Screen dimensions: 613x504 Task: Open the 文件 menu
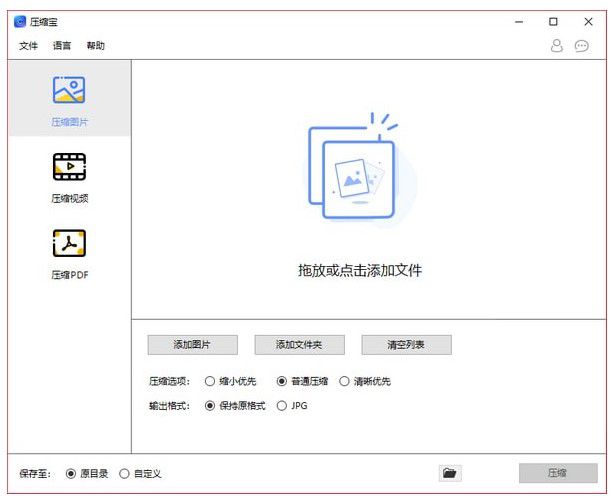pyautogui.click(x=29, y=46)
